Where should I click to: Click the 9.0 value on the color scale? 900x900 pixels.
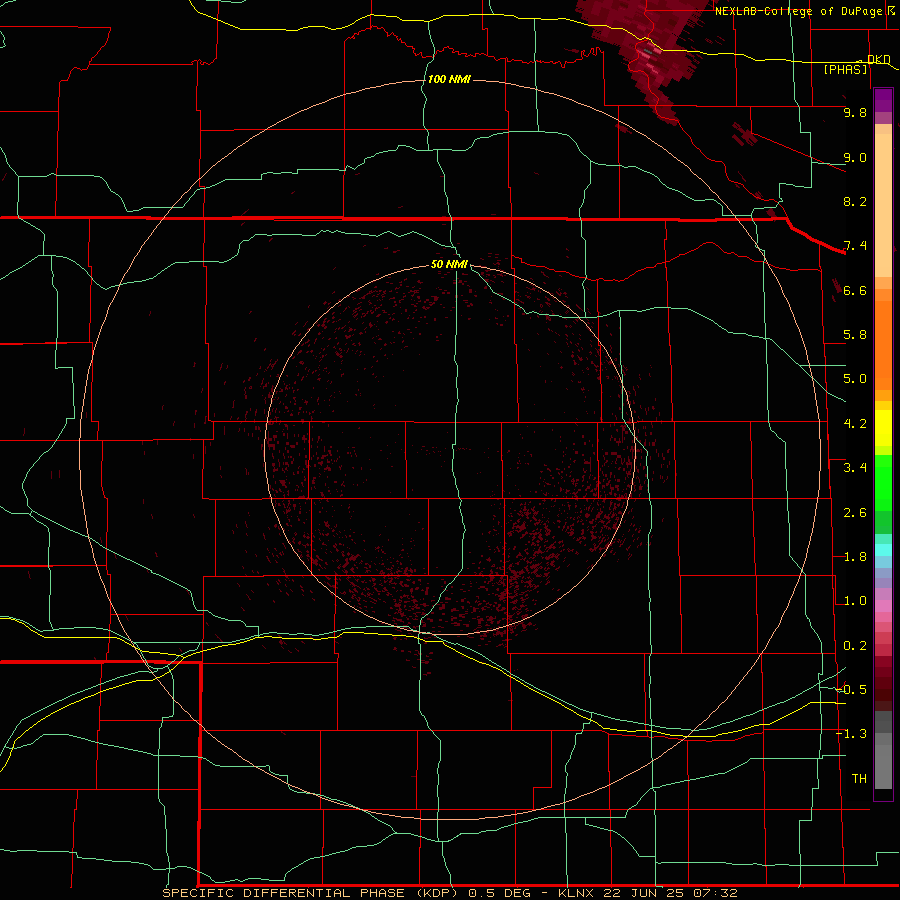click(855, 157)
